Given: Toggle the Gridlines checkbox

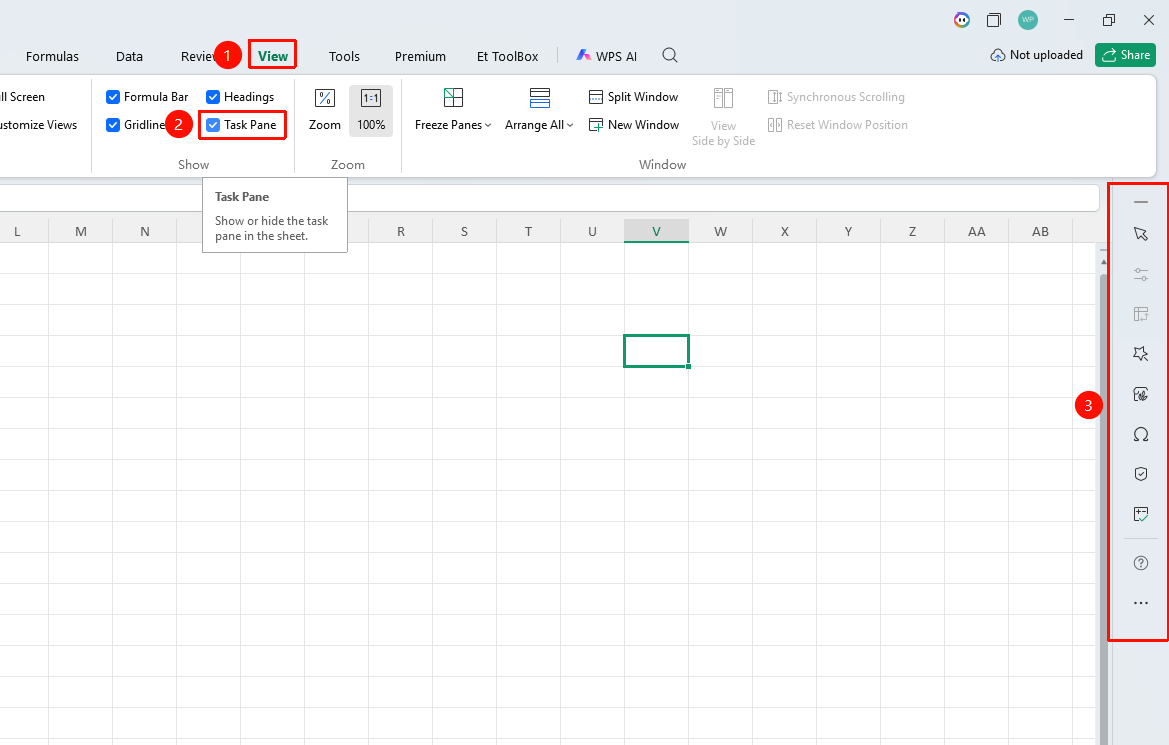Looking at the screenshot, I should (x=113, y=125).
